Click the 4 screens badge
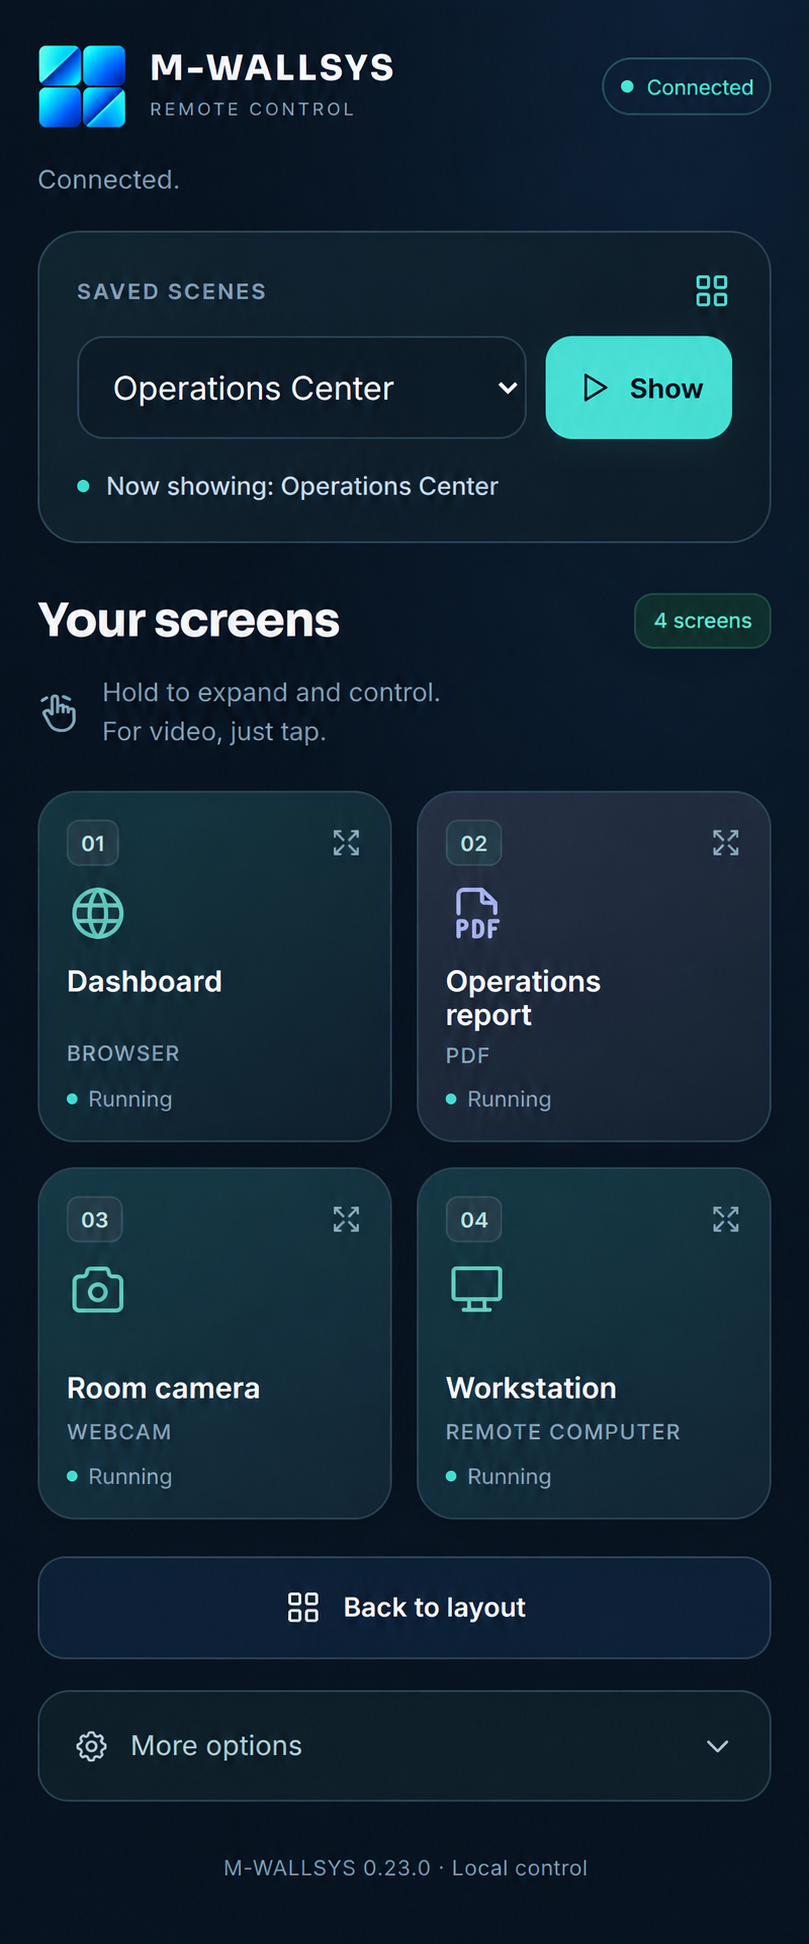Viewport: 809px width, 1944px height. (x=703, y=621)
